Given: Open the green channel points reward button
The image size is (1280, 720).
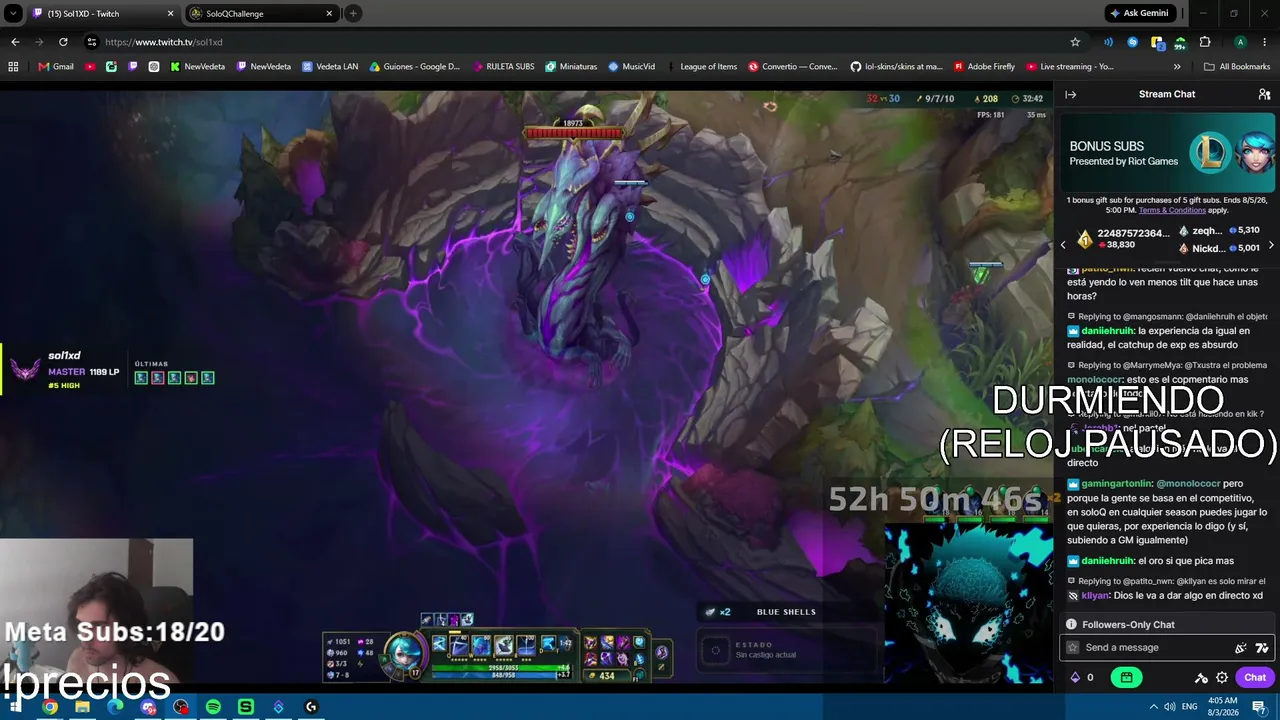Looking at the screenshot, I should 1126,677.
